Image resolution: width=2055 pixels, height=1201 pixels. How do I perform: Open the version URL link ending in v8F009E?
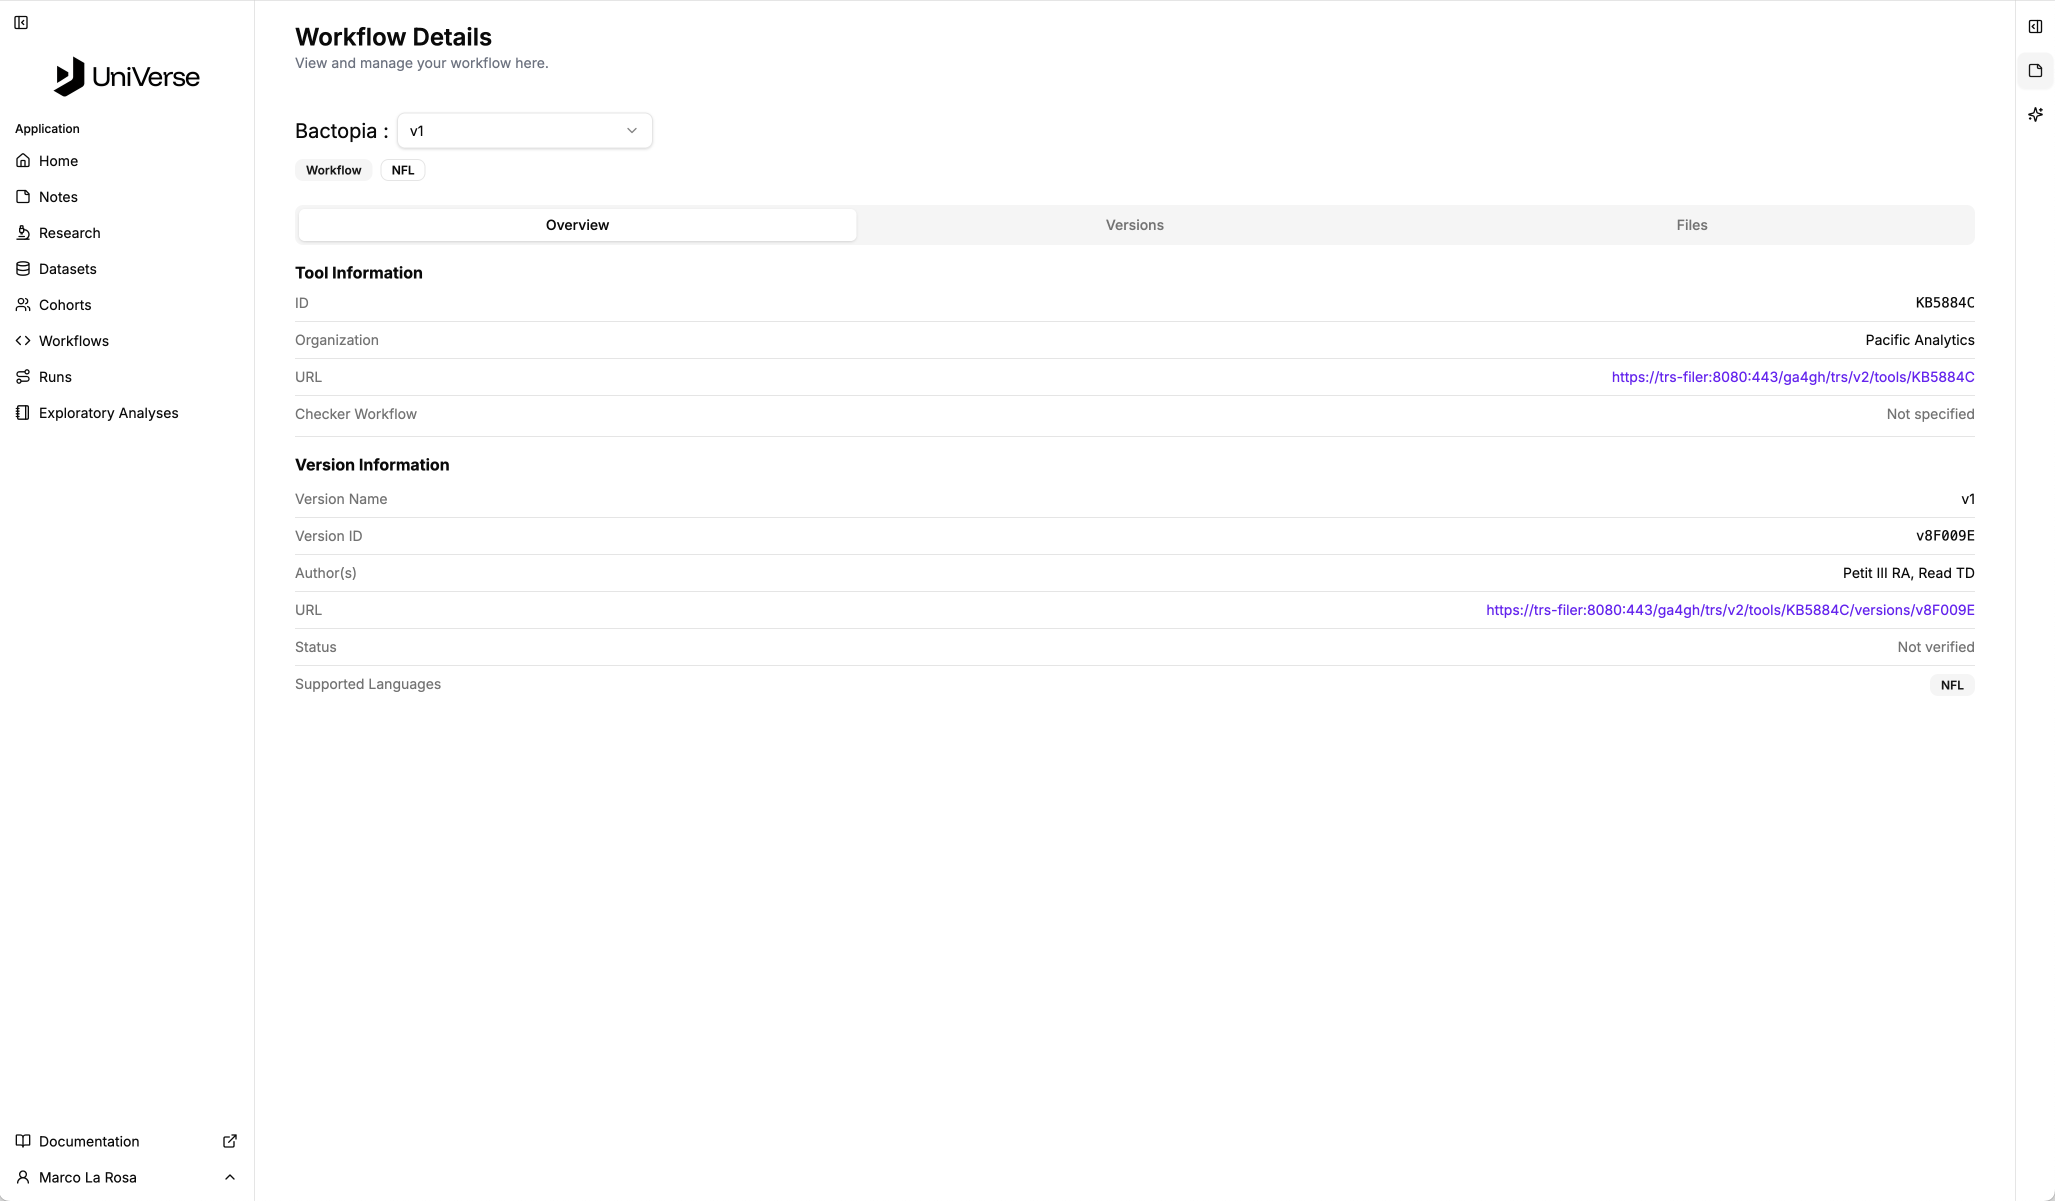tap(1729, 610)
